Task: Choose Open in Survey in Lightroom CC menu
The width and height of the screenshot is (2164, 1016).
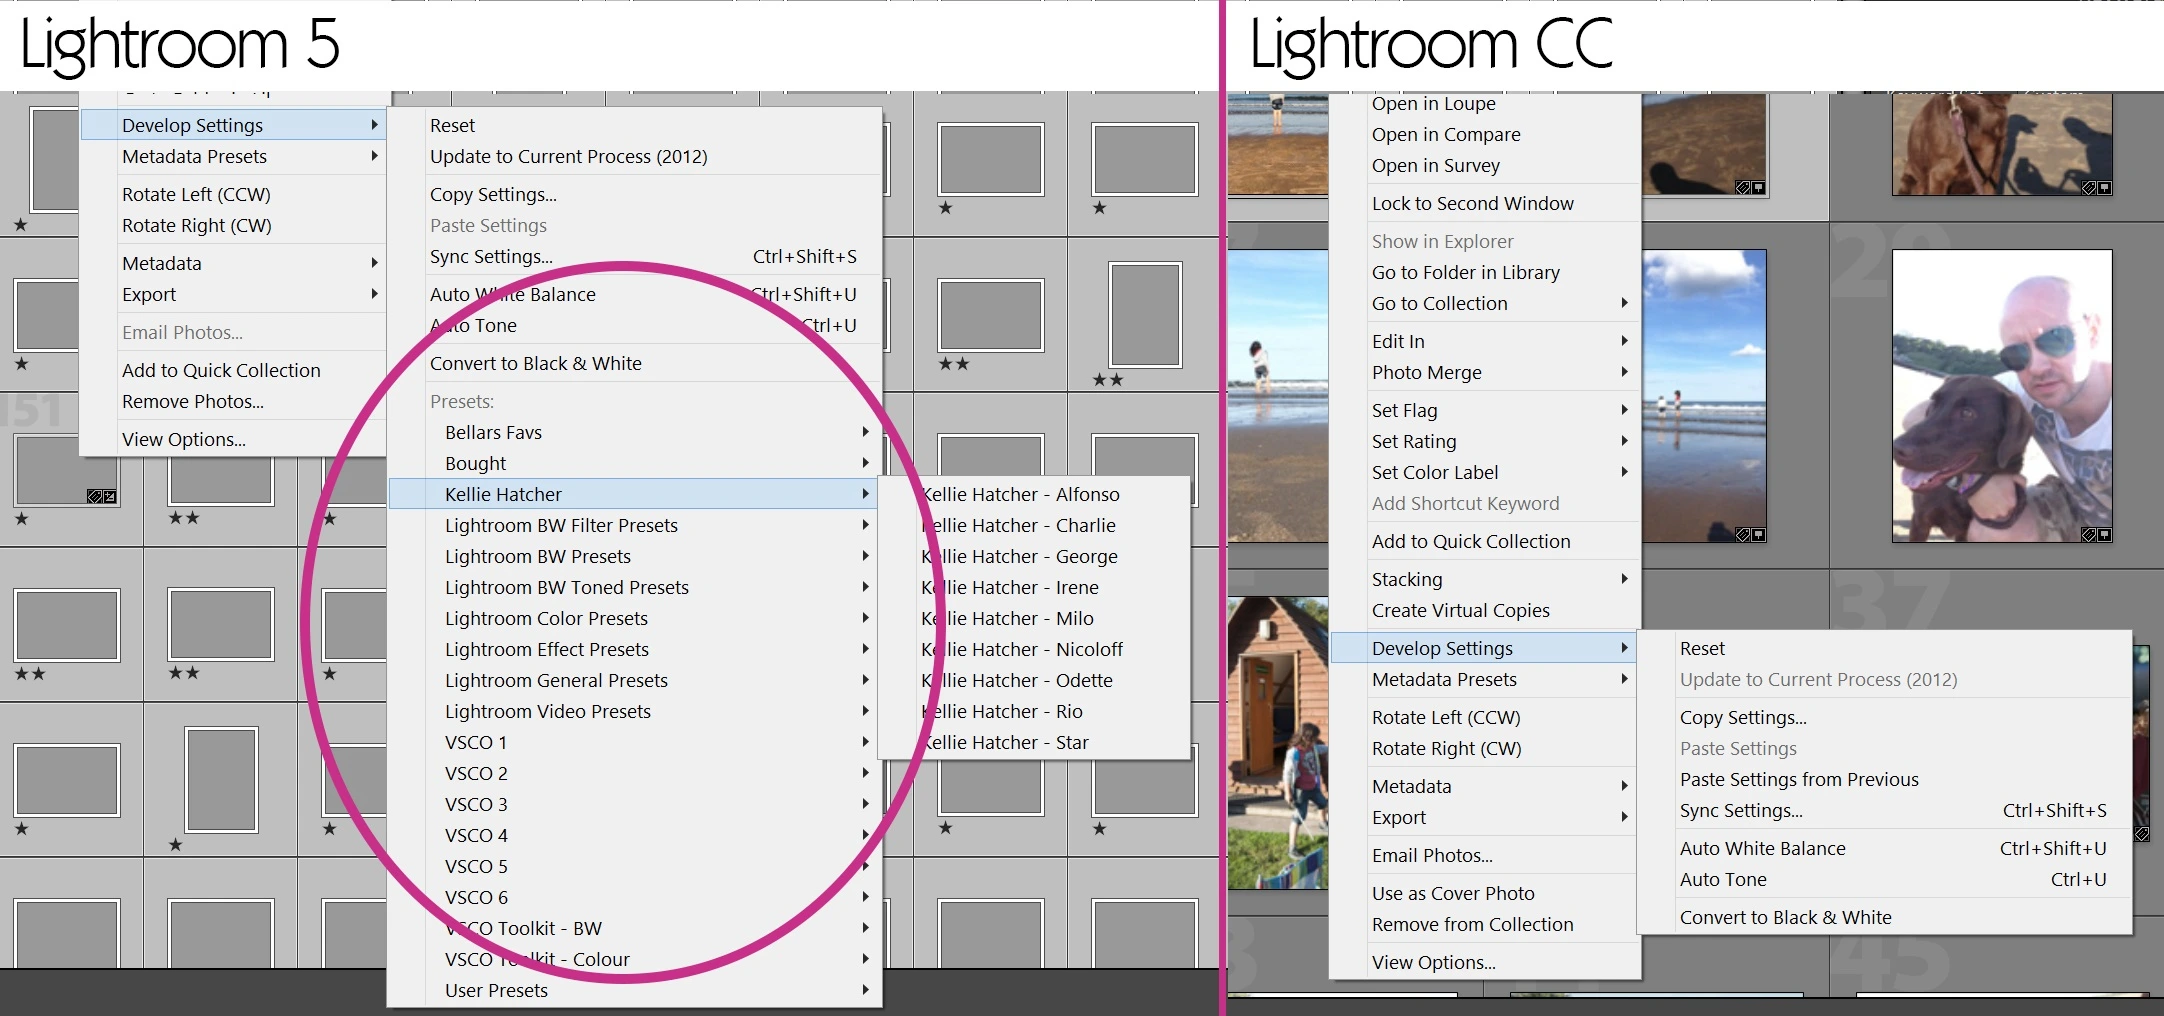Action: click(x=1485, y=165)
